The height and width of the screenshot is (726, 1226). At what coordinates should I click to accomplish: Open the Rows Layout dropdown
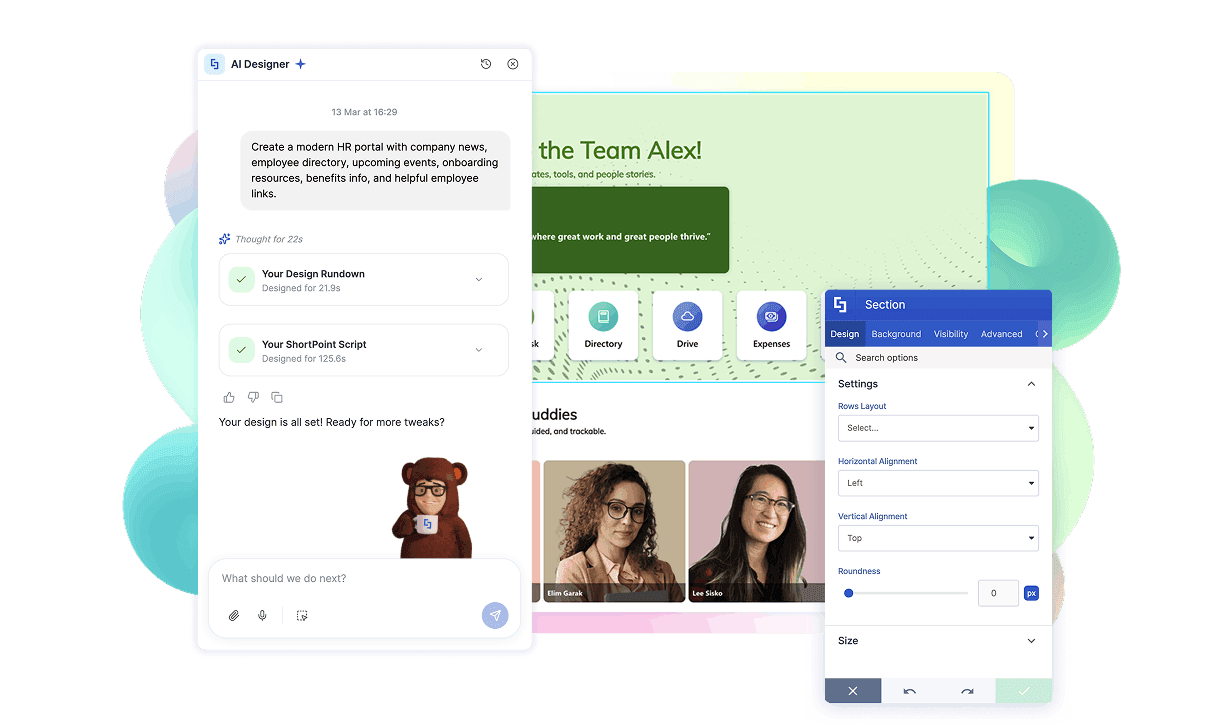point(938,428)
